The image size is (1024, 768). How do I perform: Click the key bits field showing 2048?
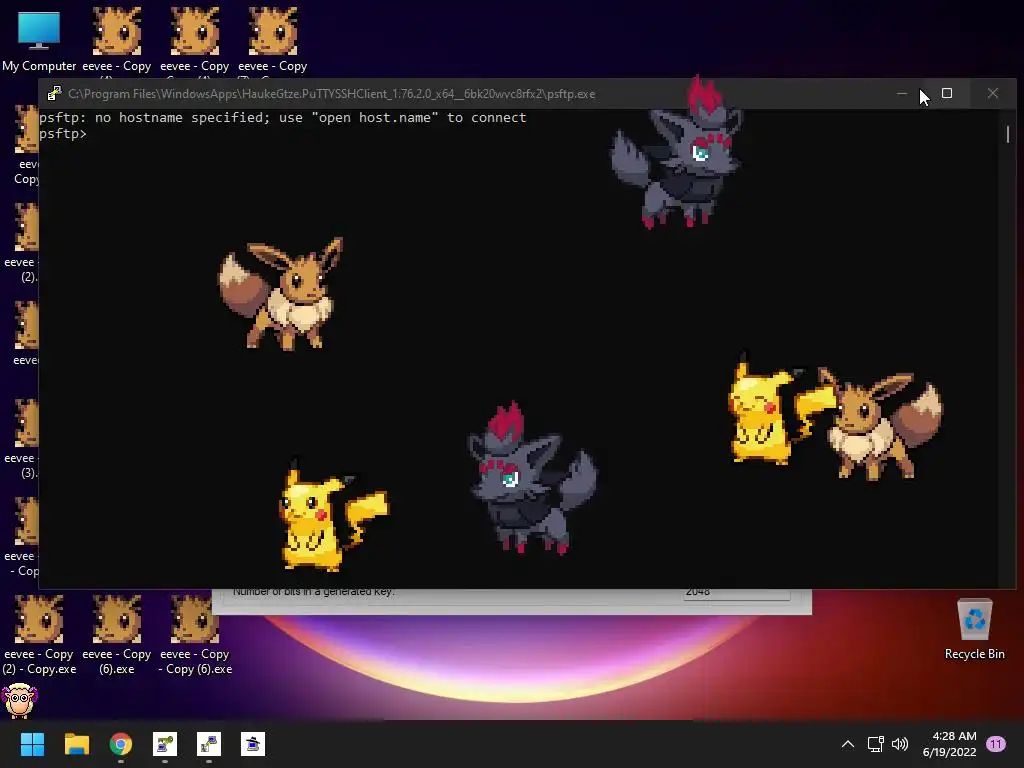click(737, 592)
